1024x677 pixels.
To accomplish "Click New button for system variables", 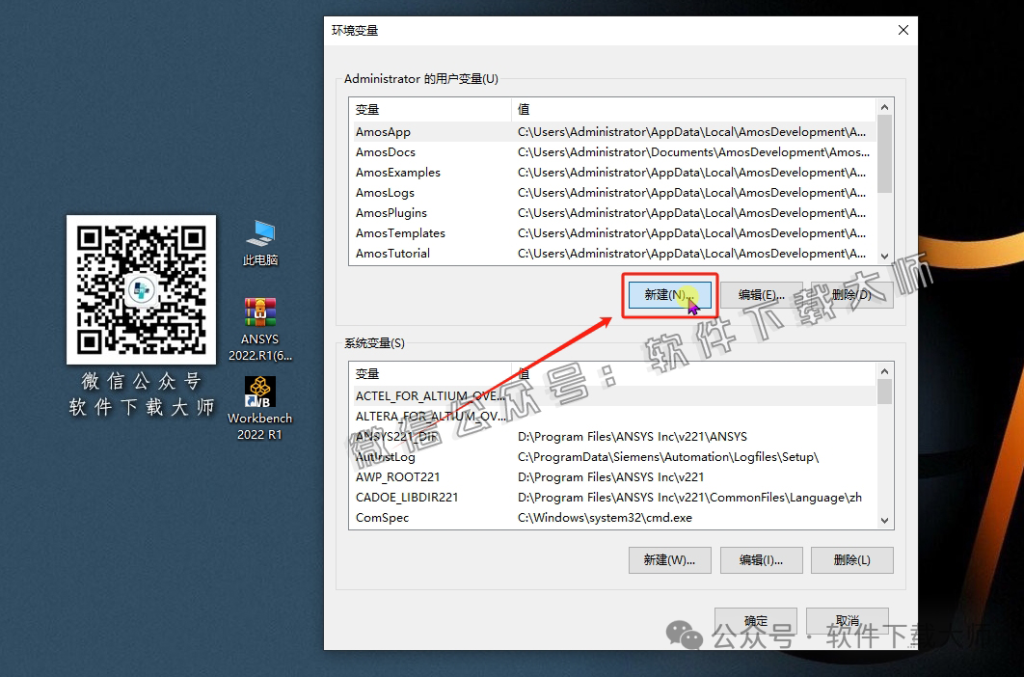I will (x=669, y=560).
